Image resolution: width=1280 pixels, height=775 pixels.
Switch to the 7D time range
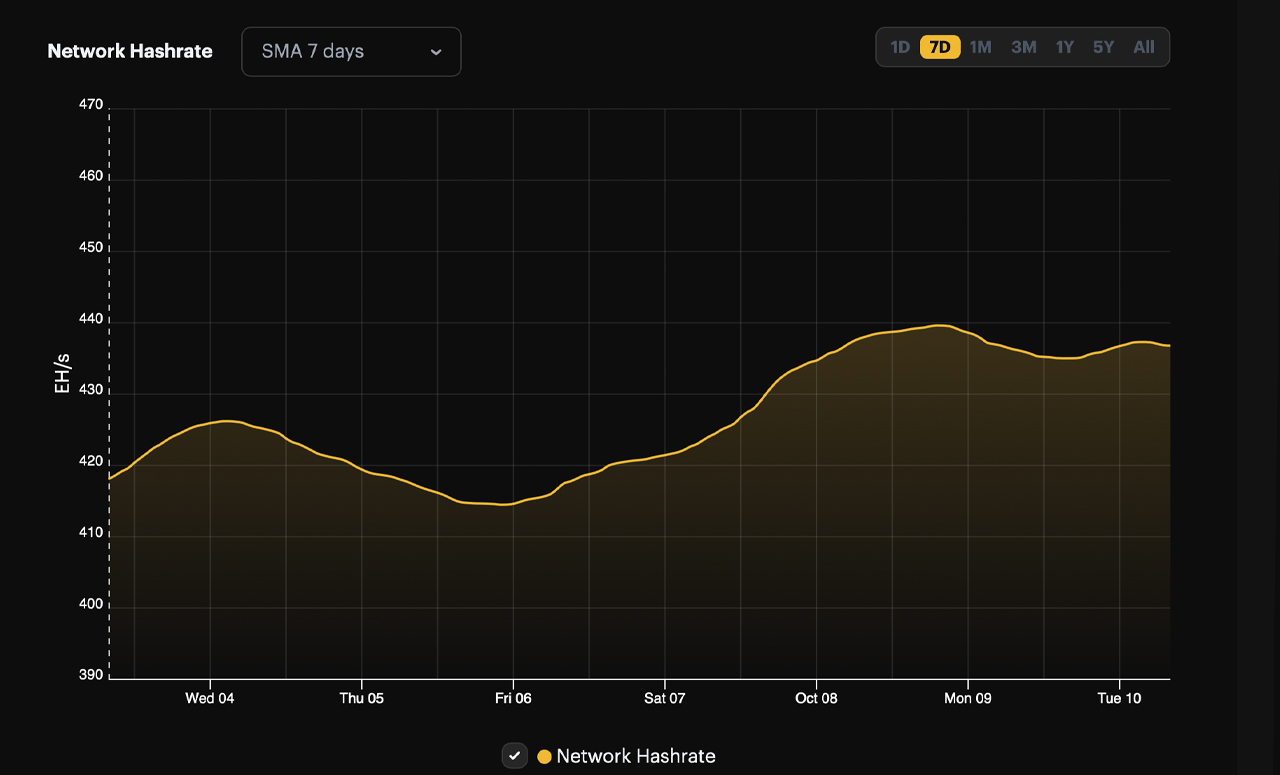pyautogui.click(x=940, y=47)
